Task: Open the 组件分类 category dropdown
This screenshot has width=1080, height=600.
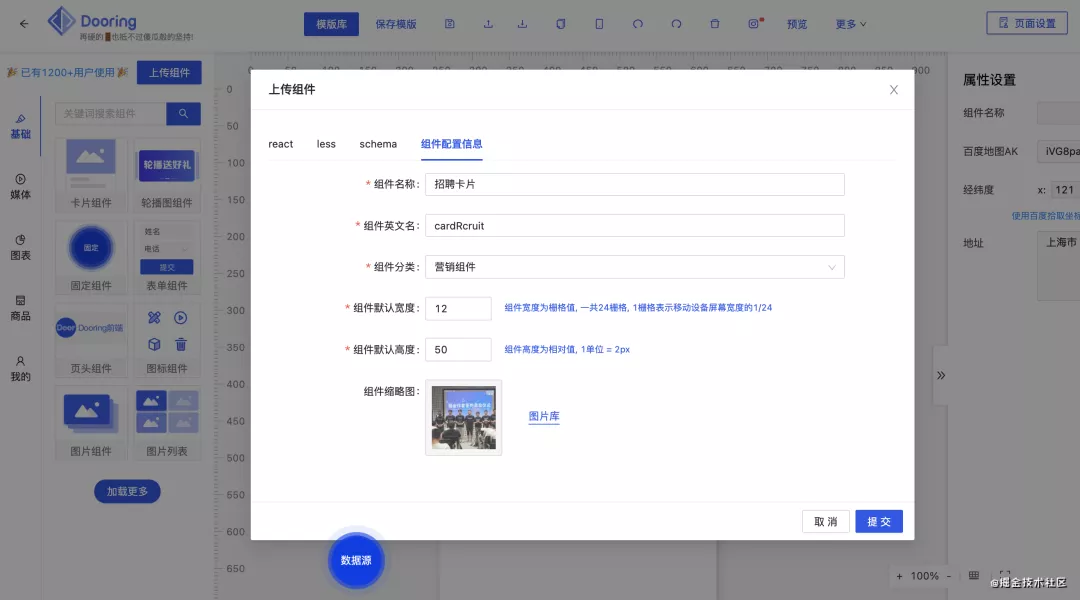Action: (x=636, y=267)
